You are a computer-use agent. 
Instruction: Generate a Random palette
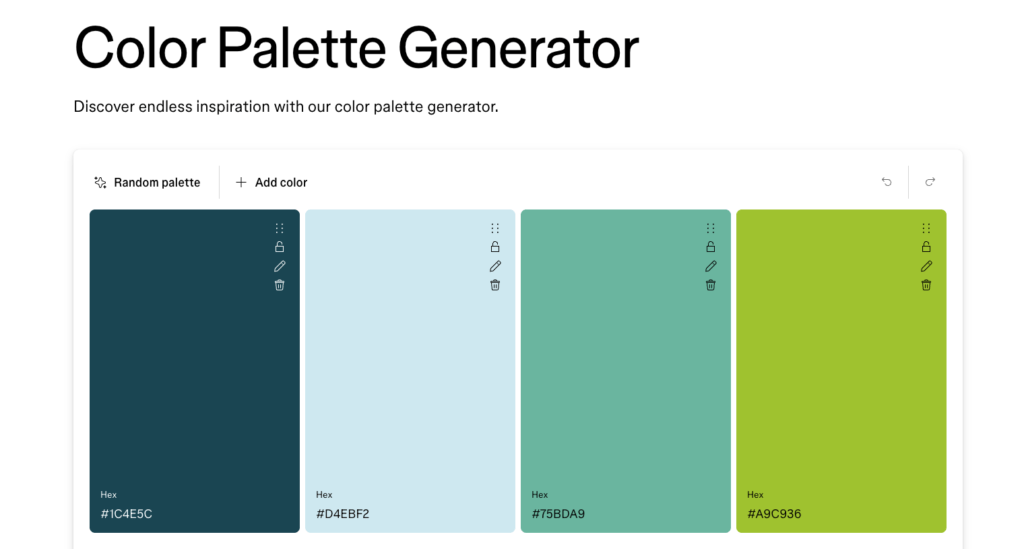click(x=147, y=183)
